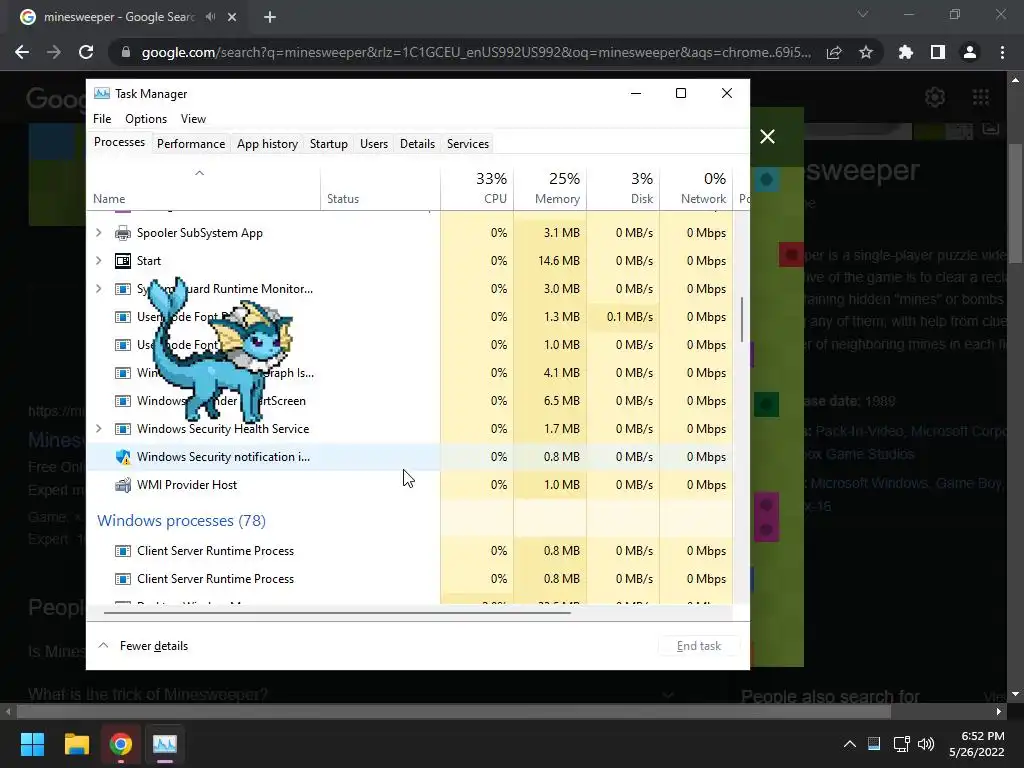1024x768 pixels.
Task: Expand System Guard Runtime Monitor row
Action: (99, 289)
